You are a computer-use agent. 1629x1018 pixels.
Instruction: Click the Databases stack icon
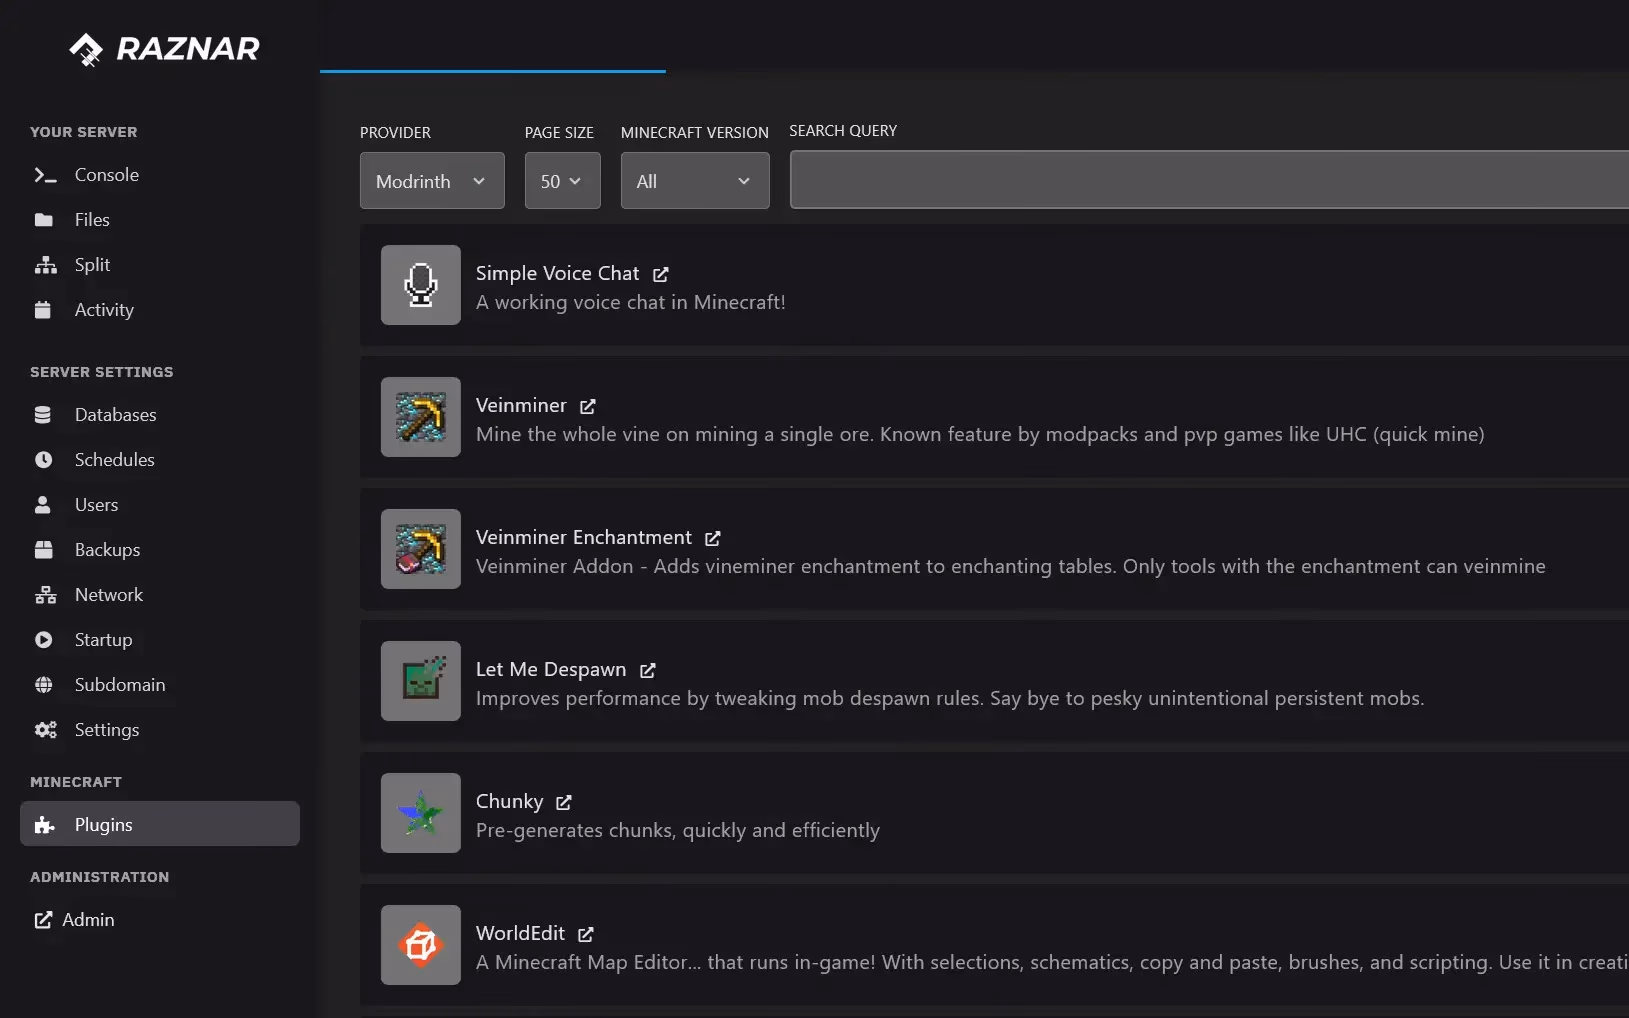point(43,415)
